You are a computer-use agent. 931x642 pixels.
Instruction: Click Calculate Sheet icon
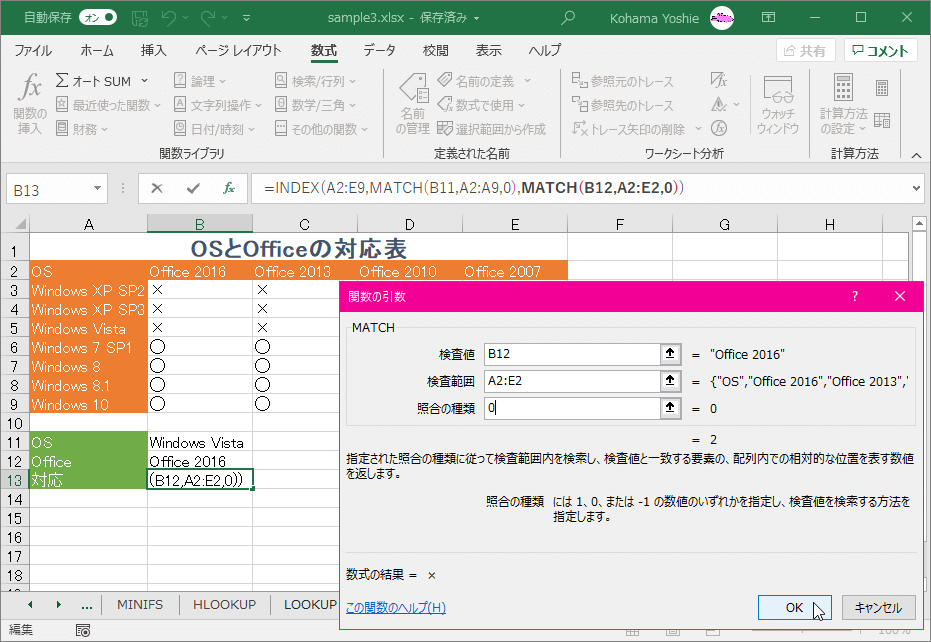point(882,121)
